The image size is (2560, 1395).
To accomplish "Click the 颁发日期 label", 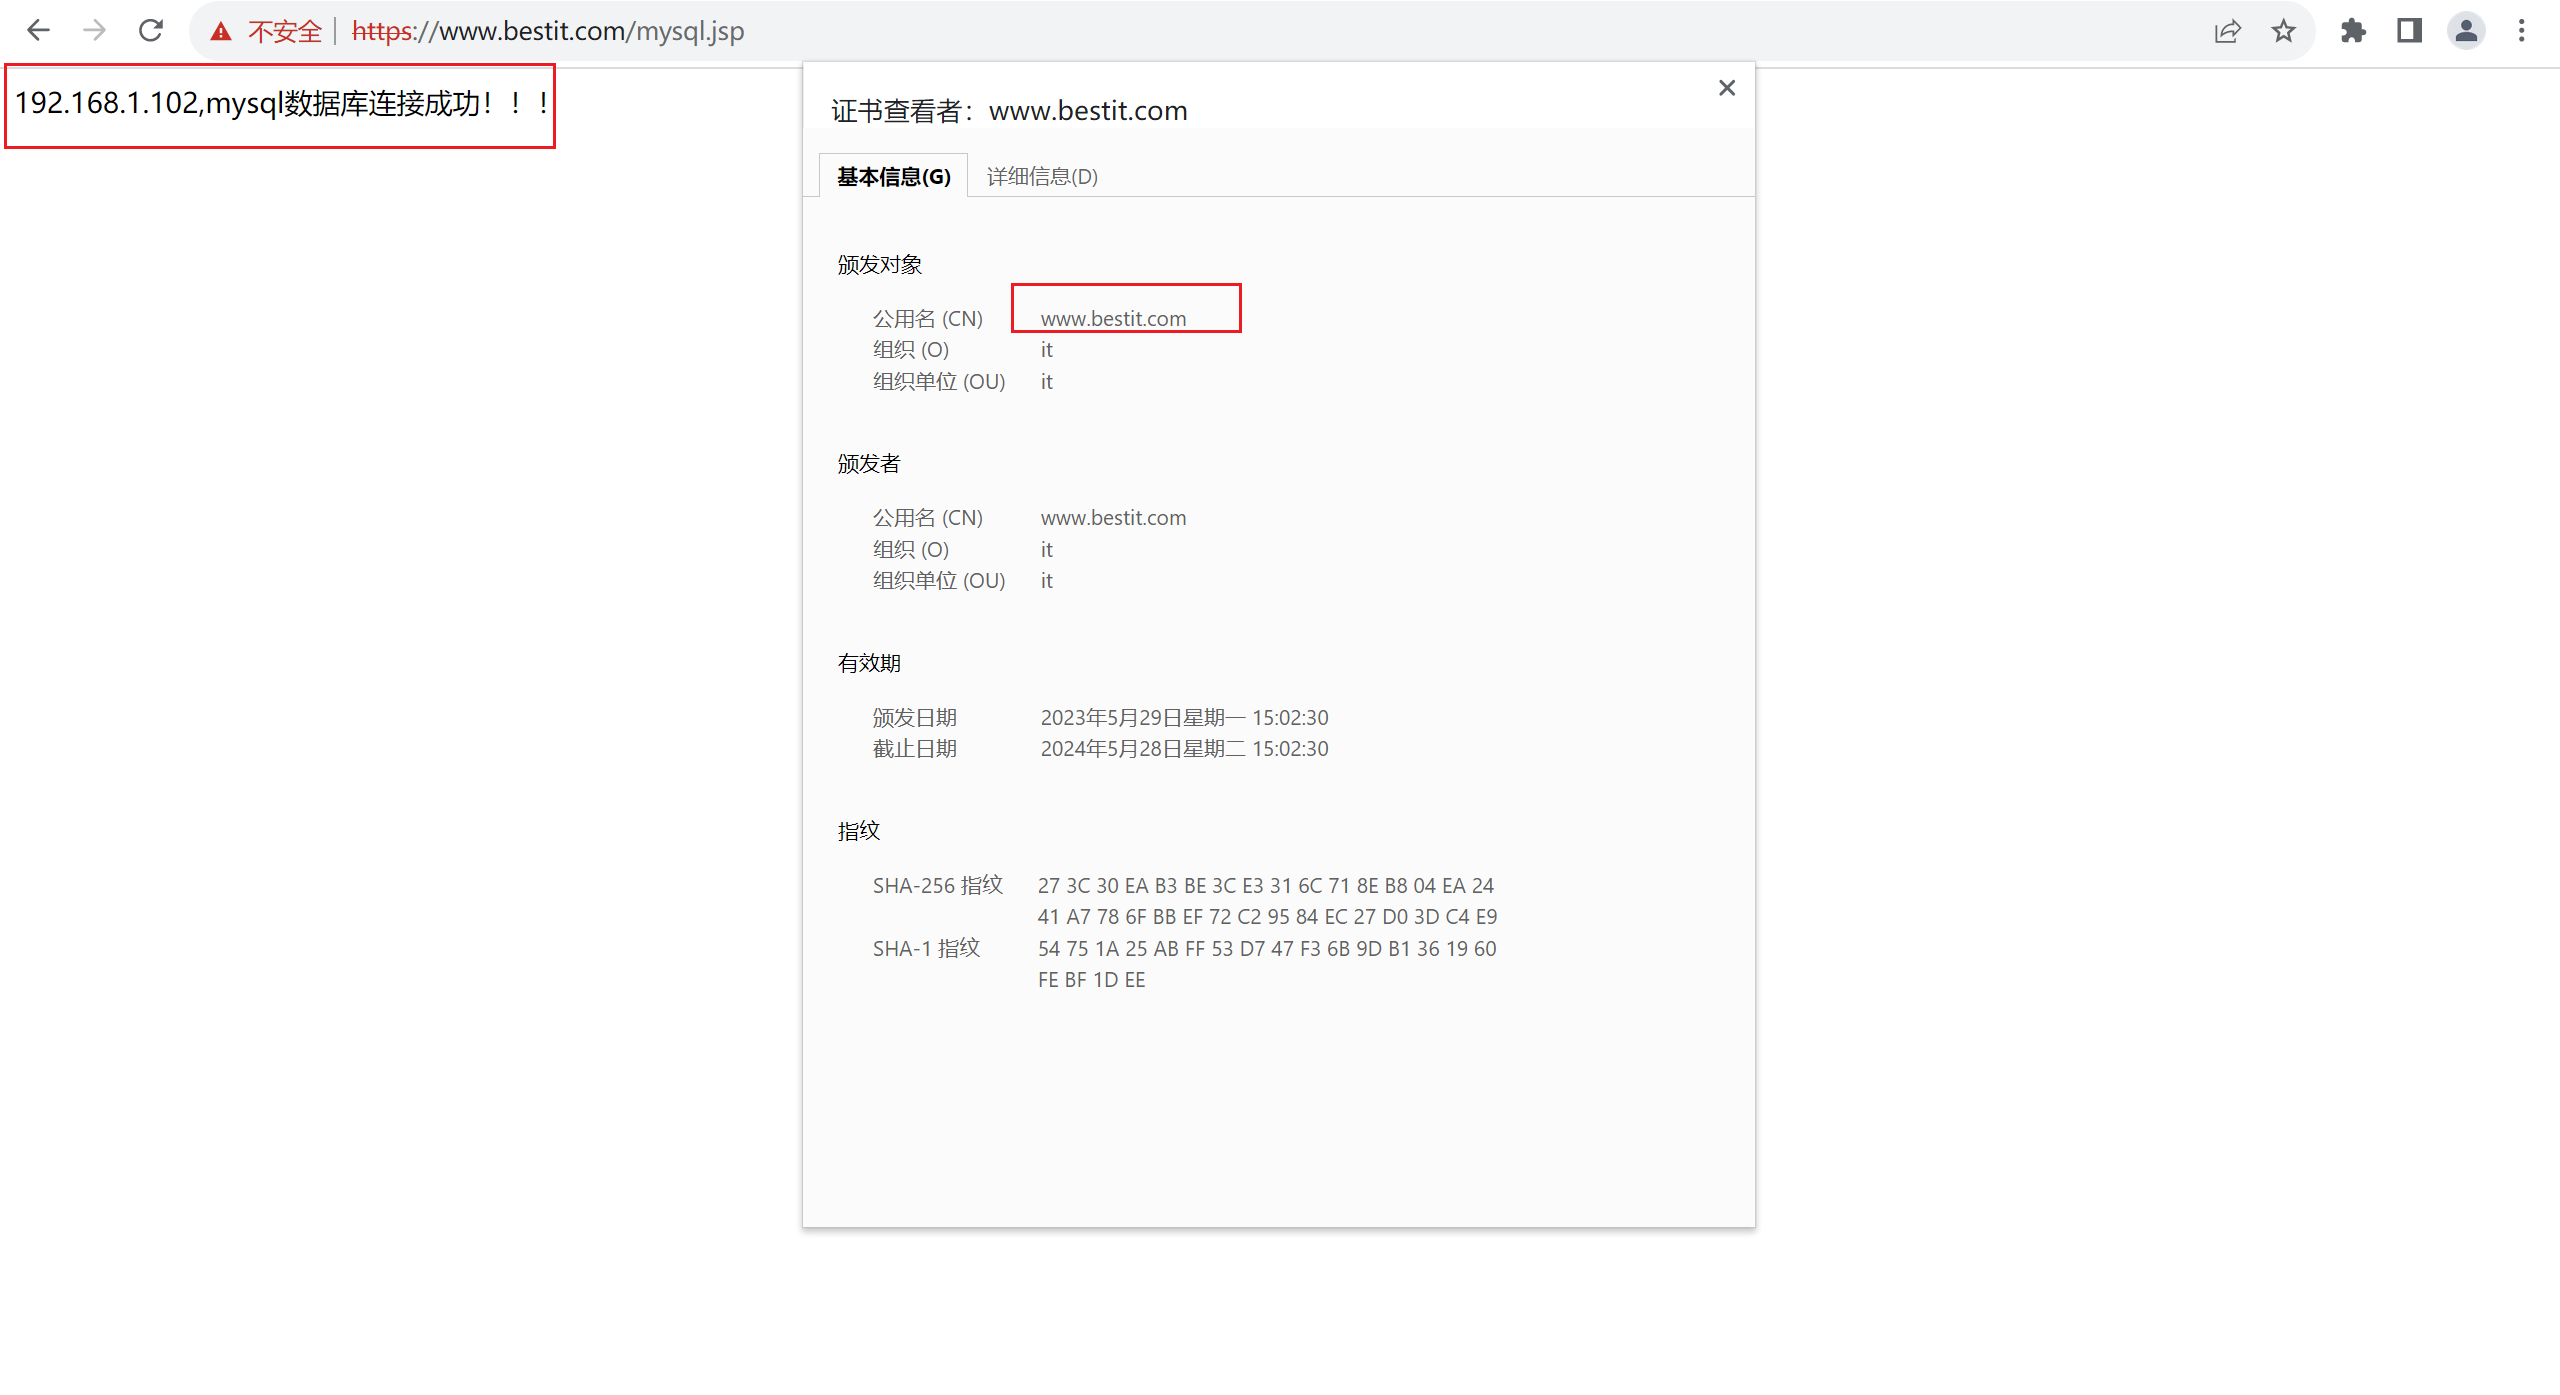I will tap(914, 717).
